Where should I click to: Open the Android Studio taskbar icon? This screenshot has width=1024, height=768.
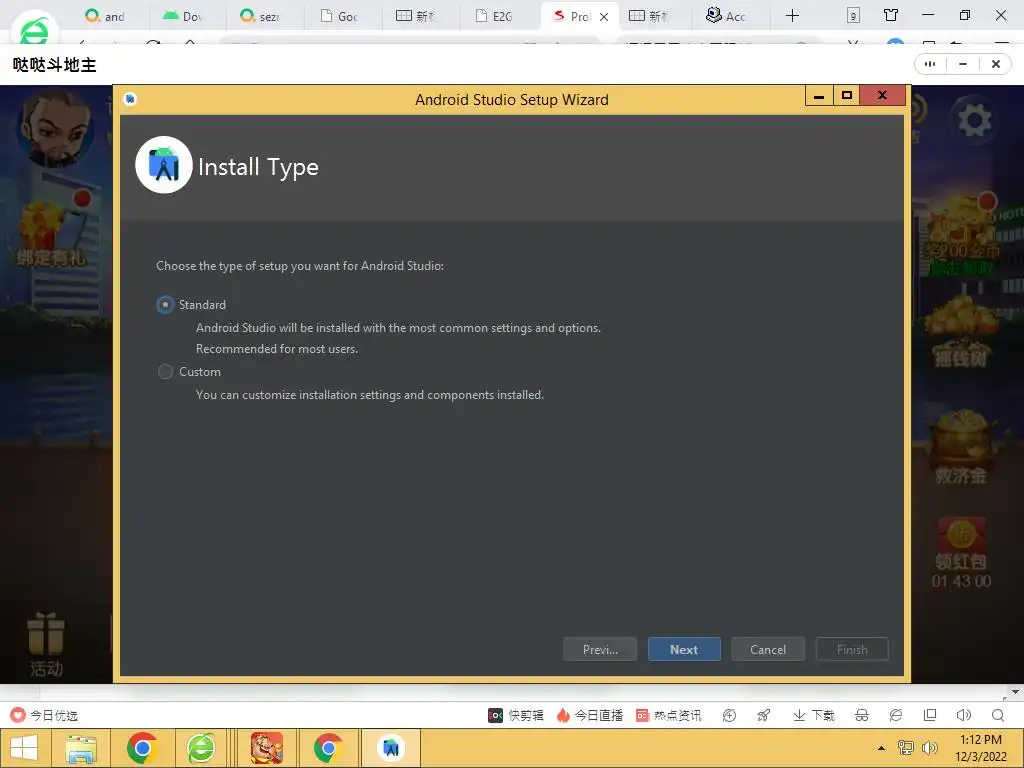[x=391, y=748]
